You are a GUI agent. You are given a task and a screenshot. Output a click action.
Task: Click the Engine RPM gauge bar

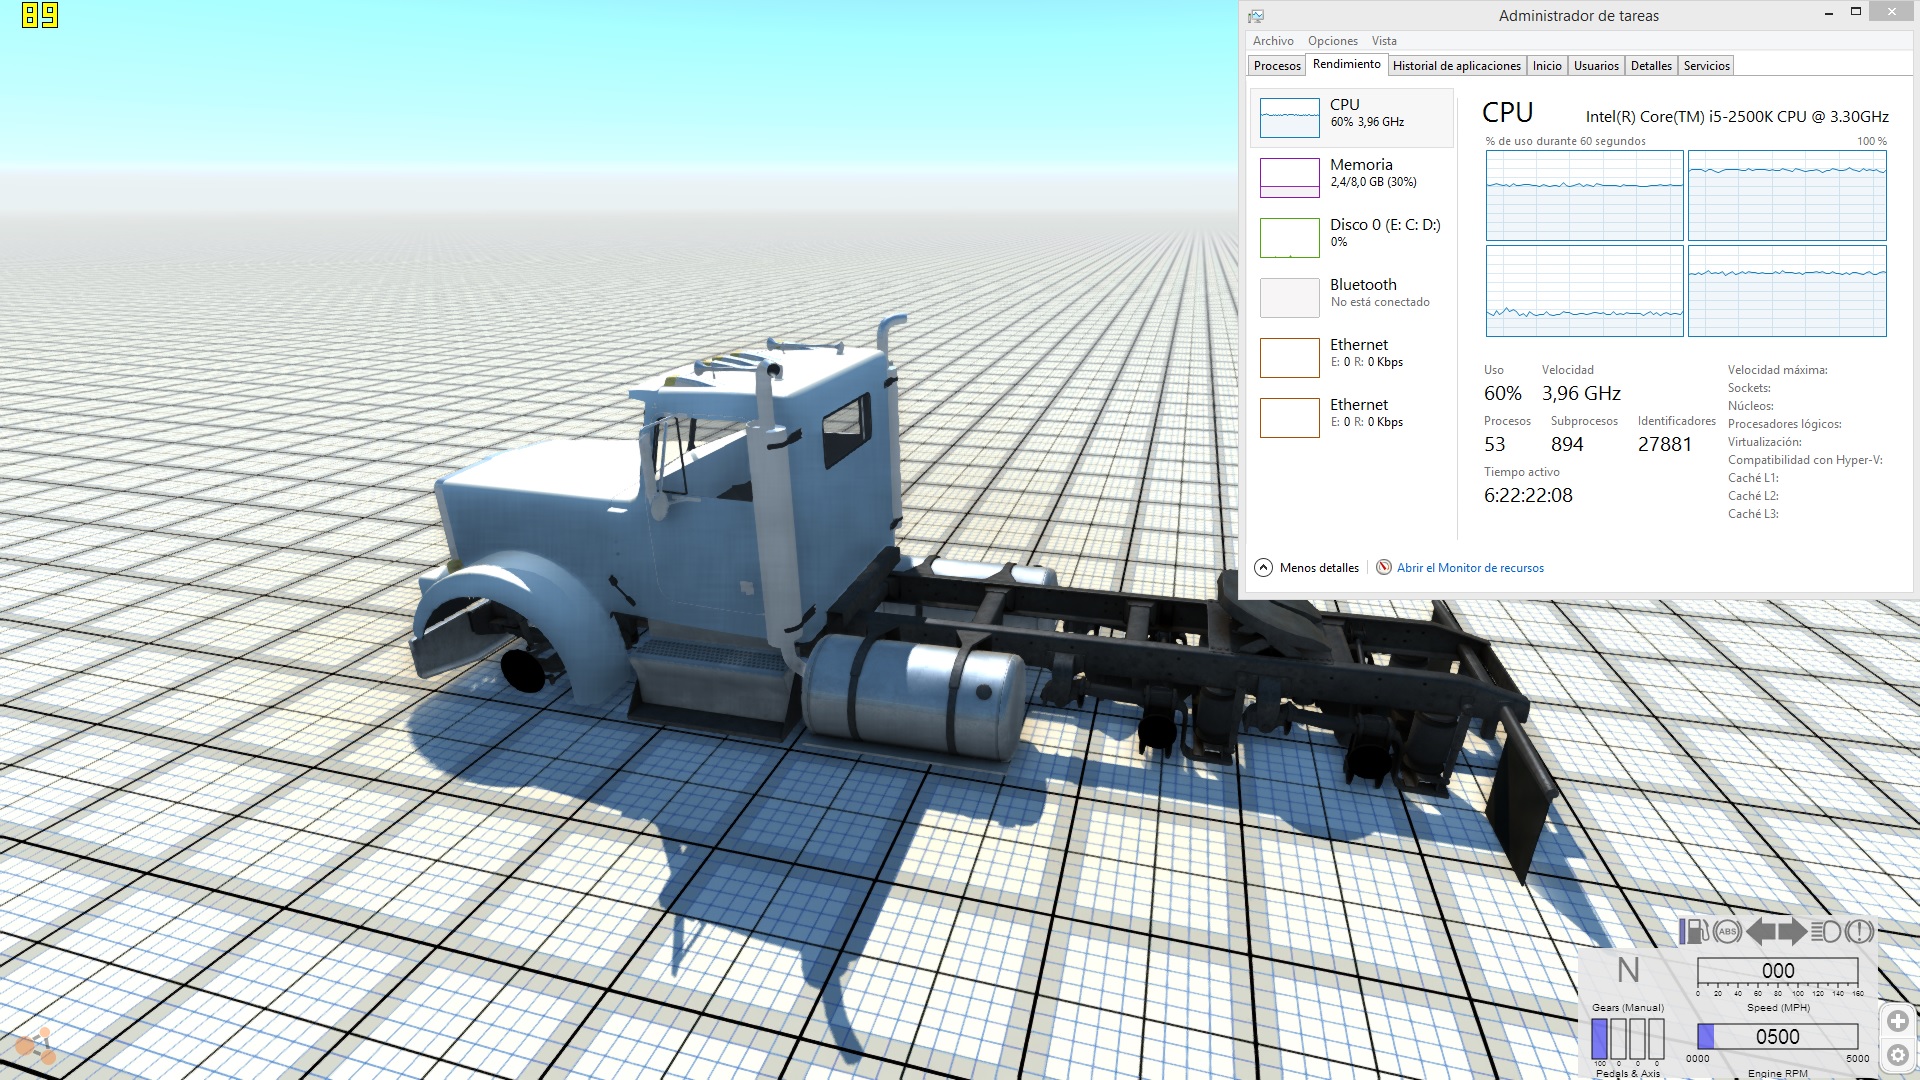[x=1777, y=1037]
